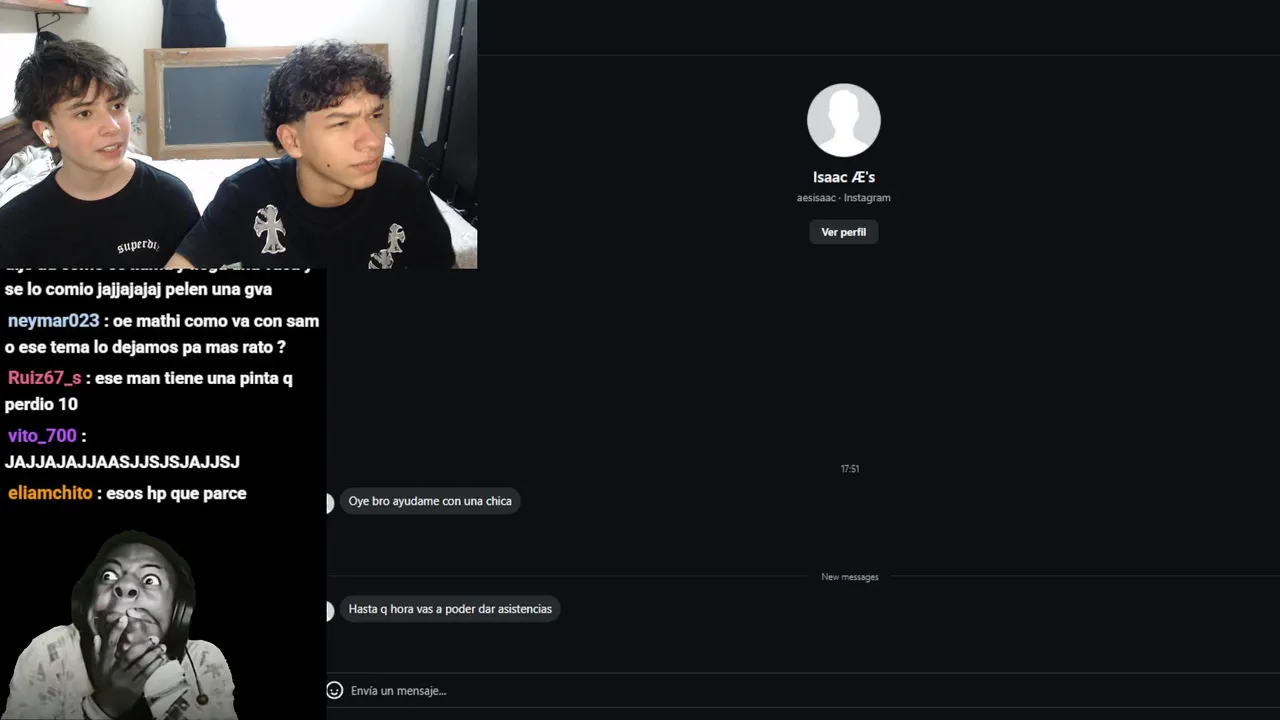This screenshot has width=1280, height=720.
Task: Click the webcam overlay showing two people
Action: pyautogui.click(x=238, y=134)
